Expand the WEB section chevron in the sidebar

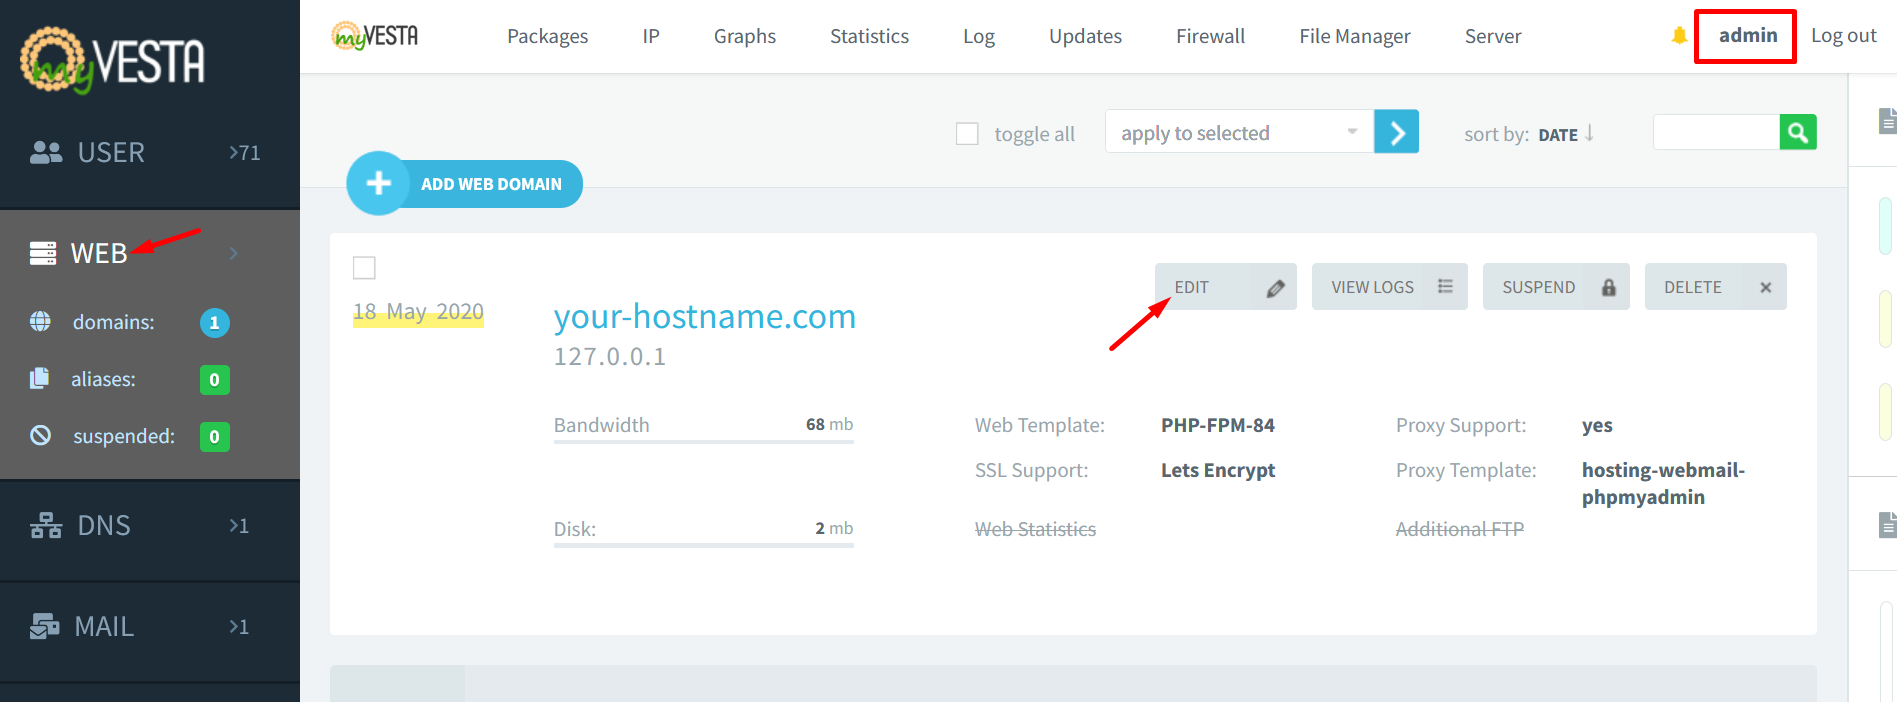click(234, 253)
